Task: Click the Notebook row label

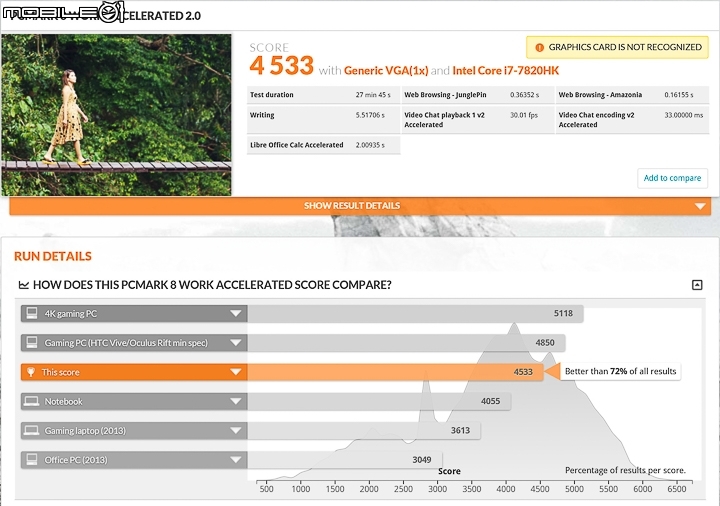Action: click(x=63, y=401)
